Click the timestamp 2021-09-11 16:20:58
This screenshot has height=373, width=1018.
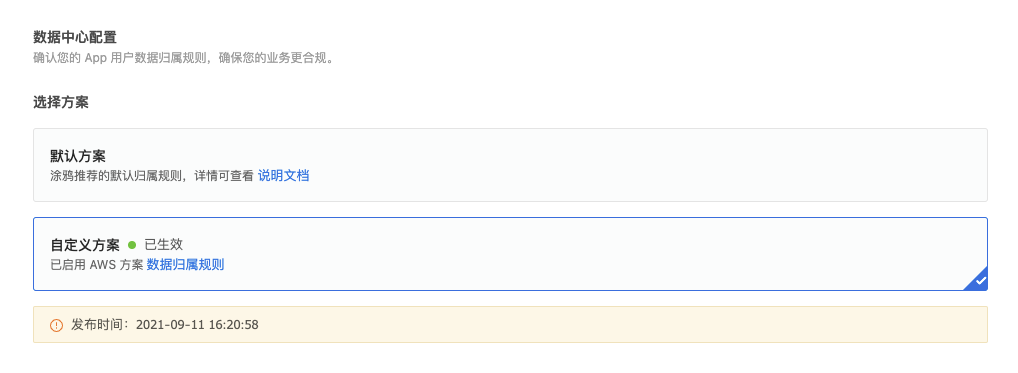197,325
